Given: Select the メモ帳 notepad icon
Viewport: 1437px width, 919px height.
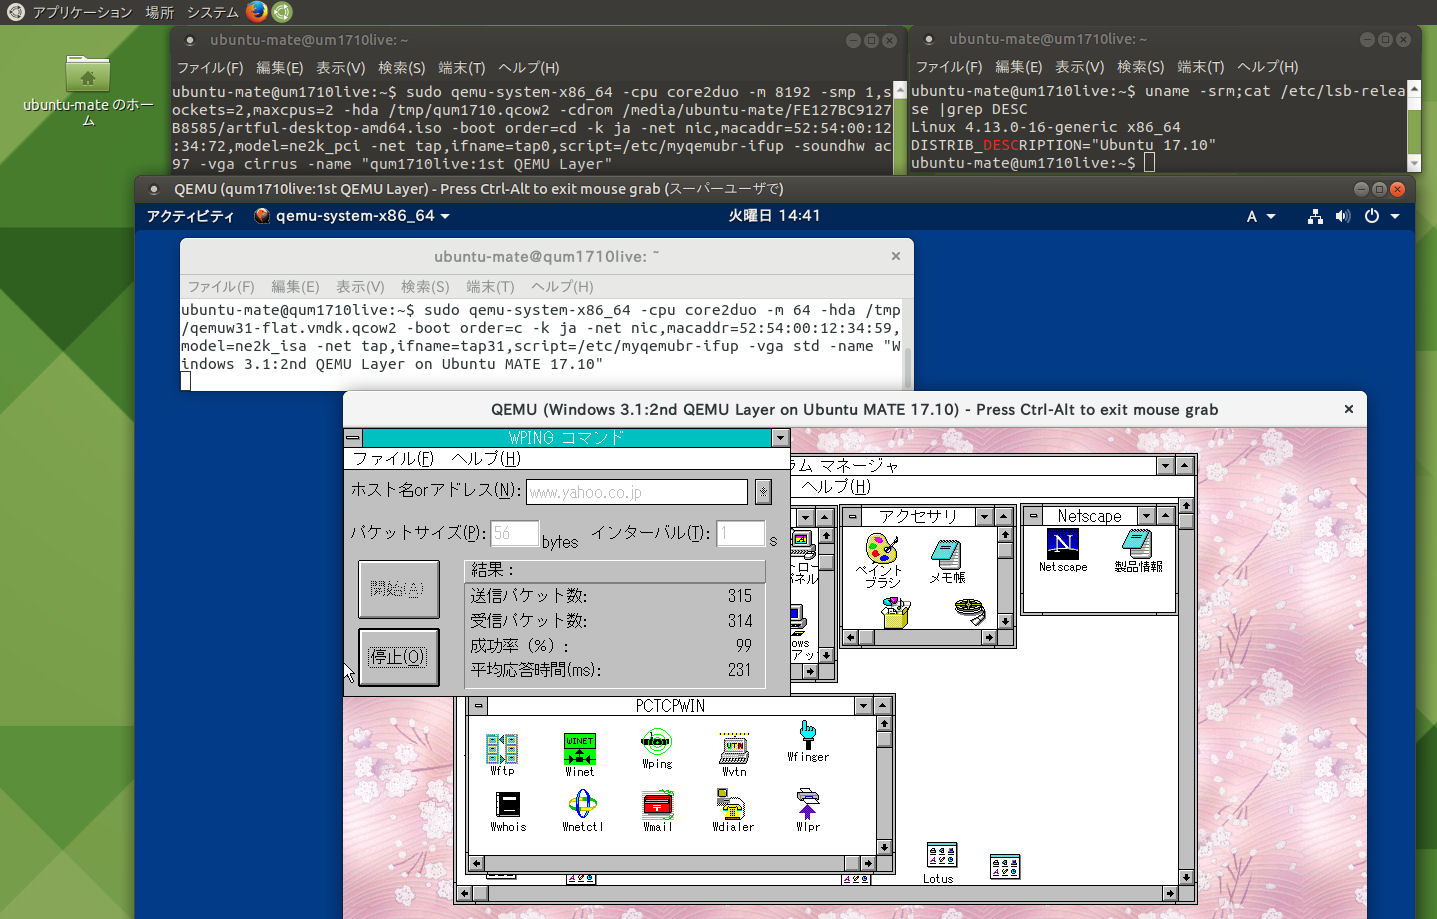Looking at the screenshot, I should pos(947,561).
